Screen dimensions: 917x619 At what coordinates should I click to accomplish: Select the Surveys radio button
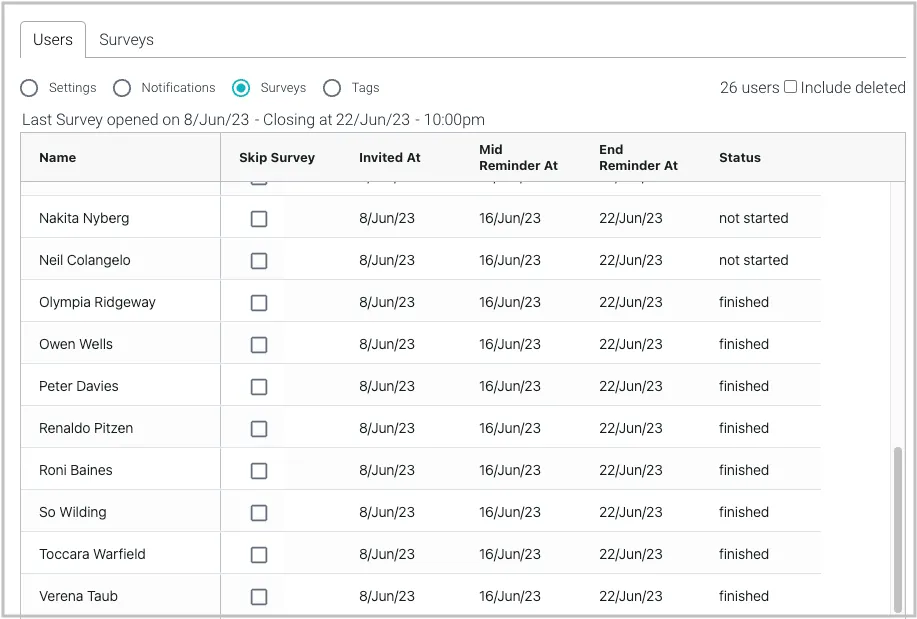(x=241, y=88)
